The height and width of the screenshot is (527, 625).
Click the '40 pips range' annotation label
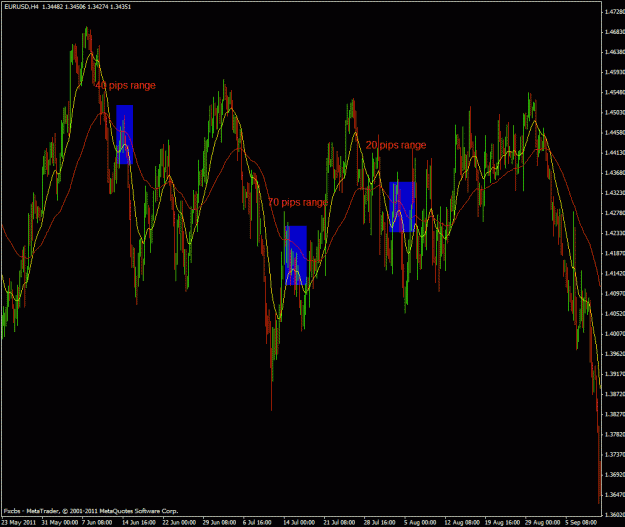point(125,85)
